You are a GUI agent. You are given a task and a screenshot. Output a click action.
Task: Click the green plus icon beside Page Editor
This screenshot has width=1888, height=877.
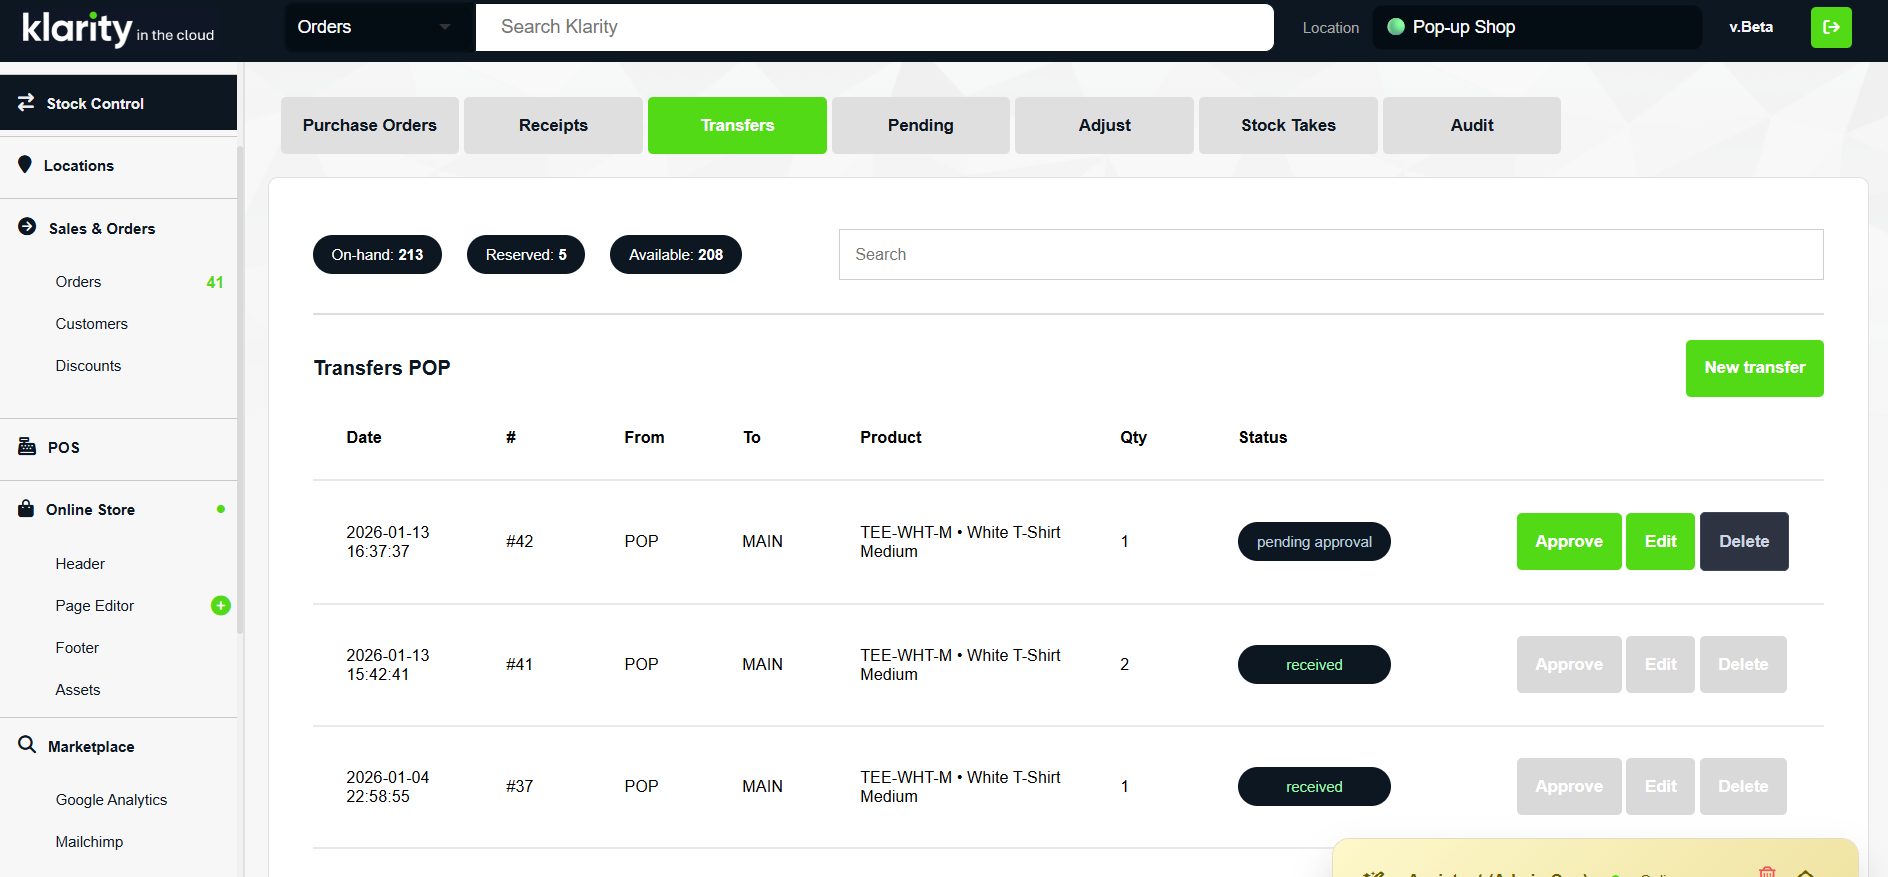click(221, 605)
